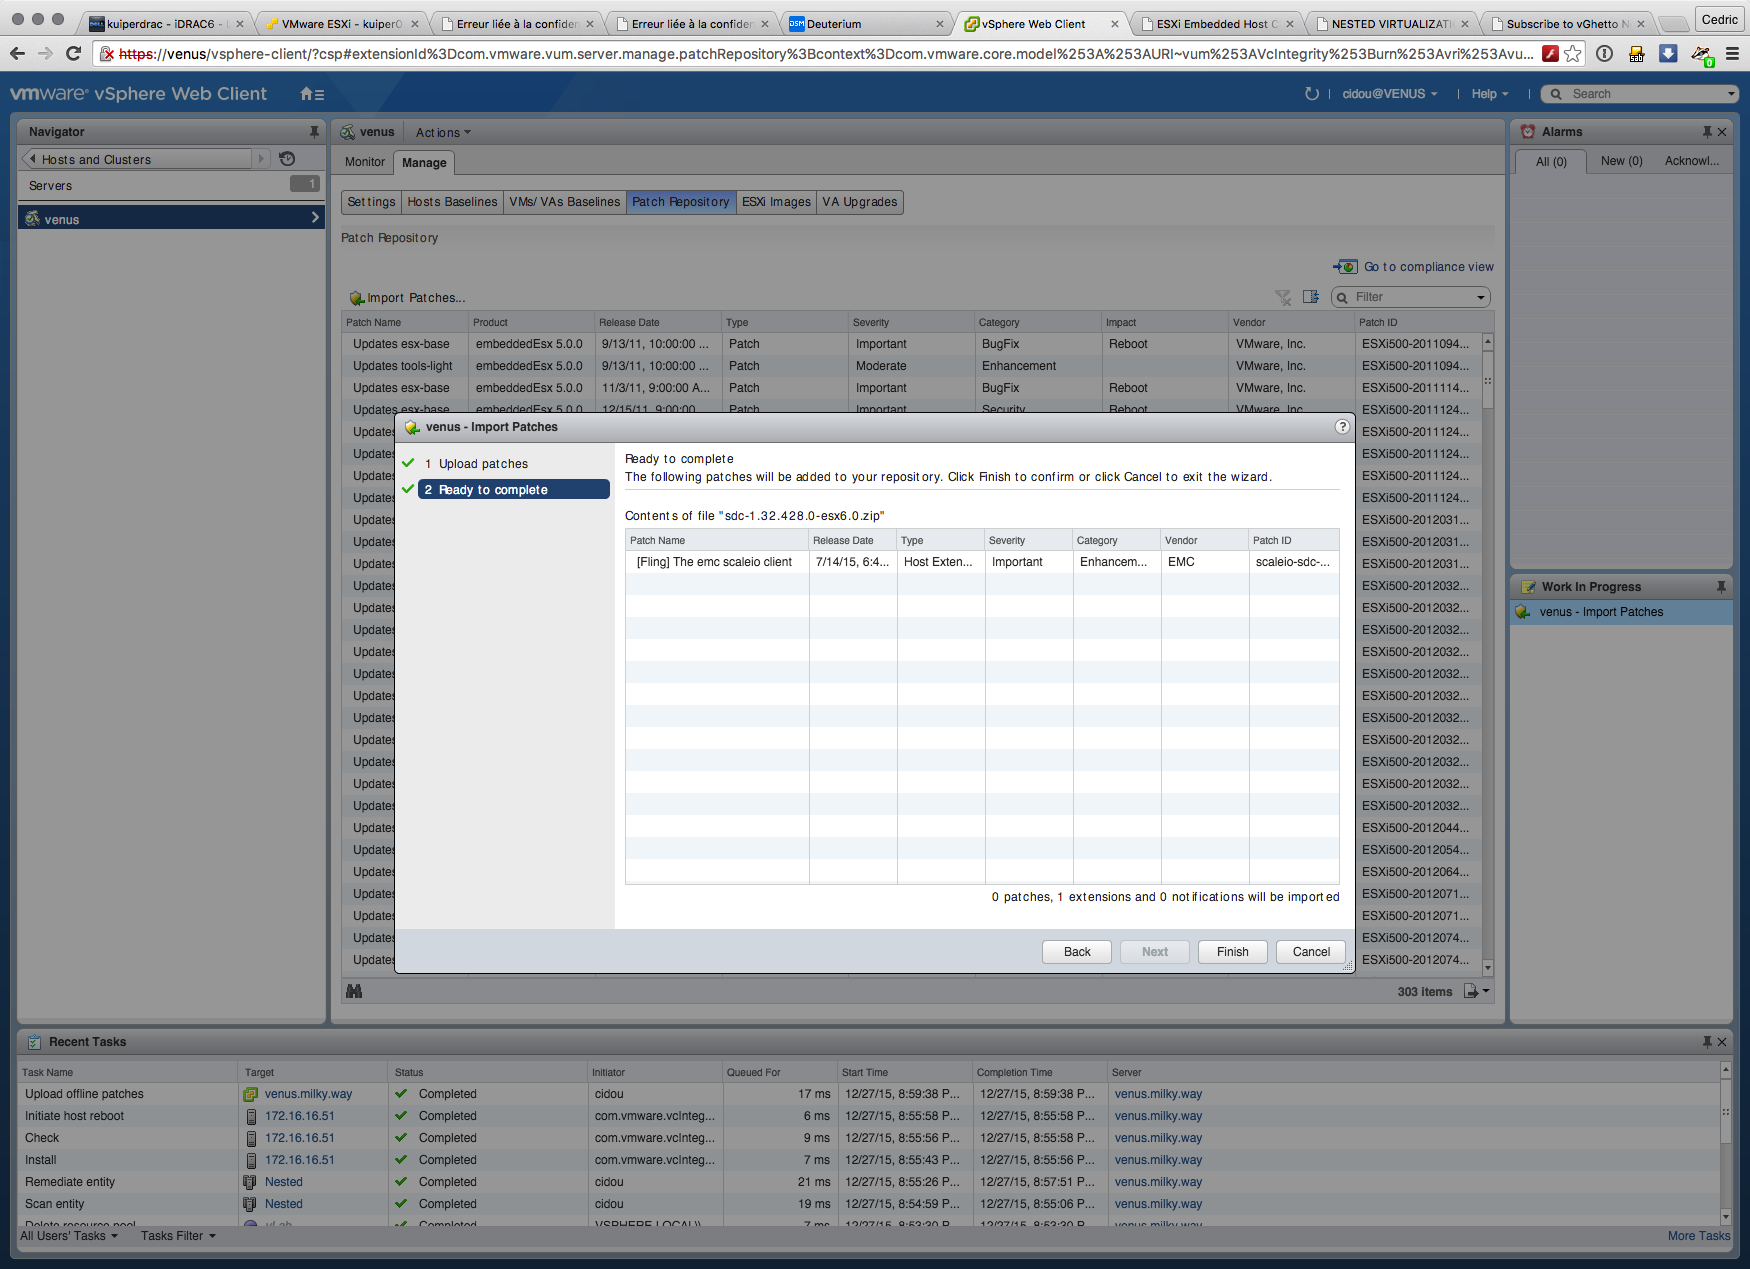The image size is (1750, 1269).
Task: Open the More Tasks link
Action: coord(1698,1236)
